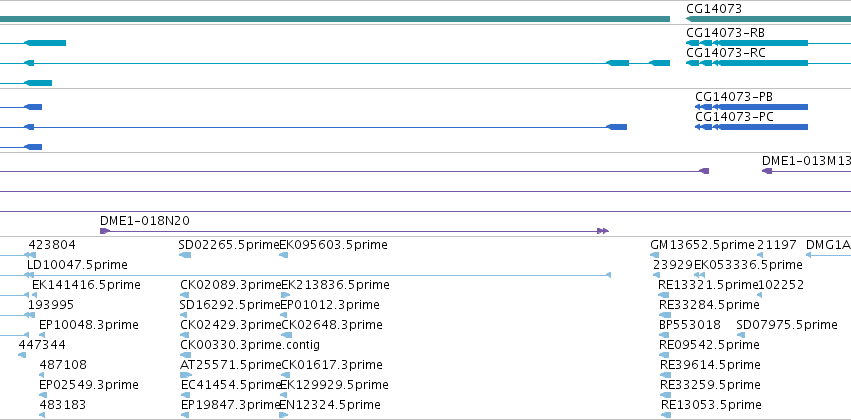The width and height of the screenshot is (851, 420).
Task: Select the DME1-013M13 feature arrow
Action: (767, 171)
